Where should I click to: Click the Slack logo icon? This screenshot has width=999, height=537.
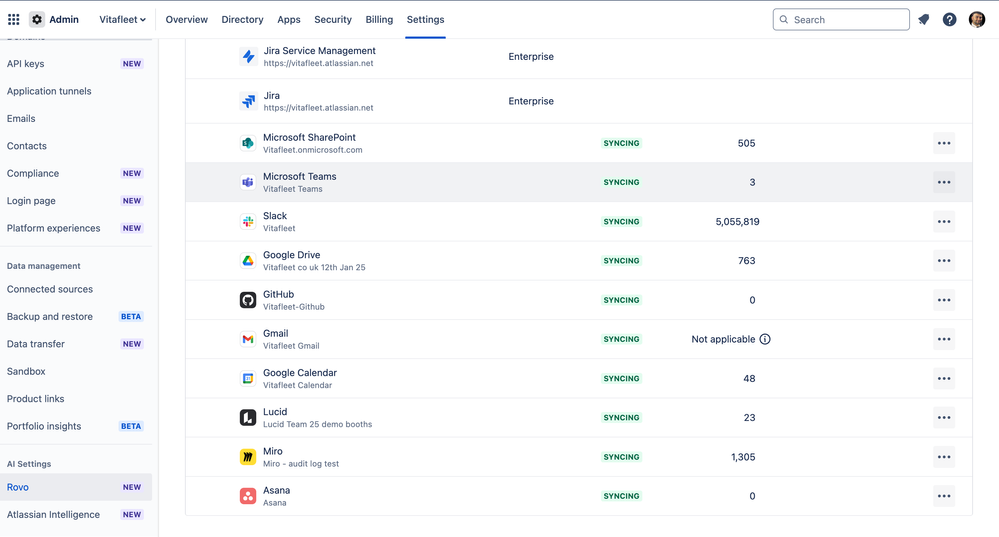point(248,222)
